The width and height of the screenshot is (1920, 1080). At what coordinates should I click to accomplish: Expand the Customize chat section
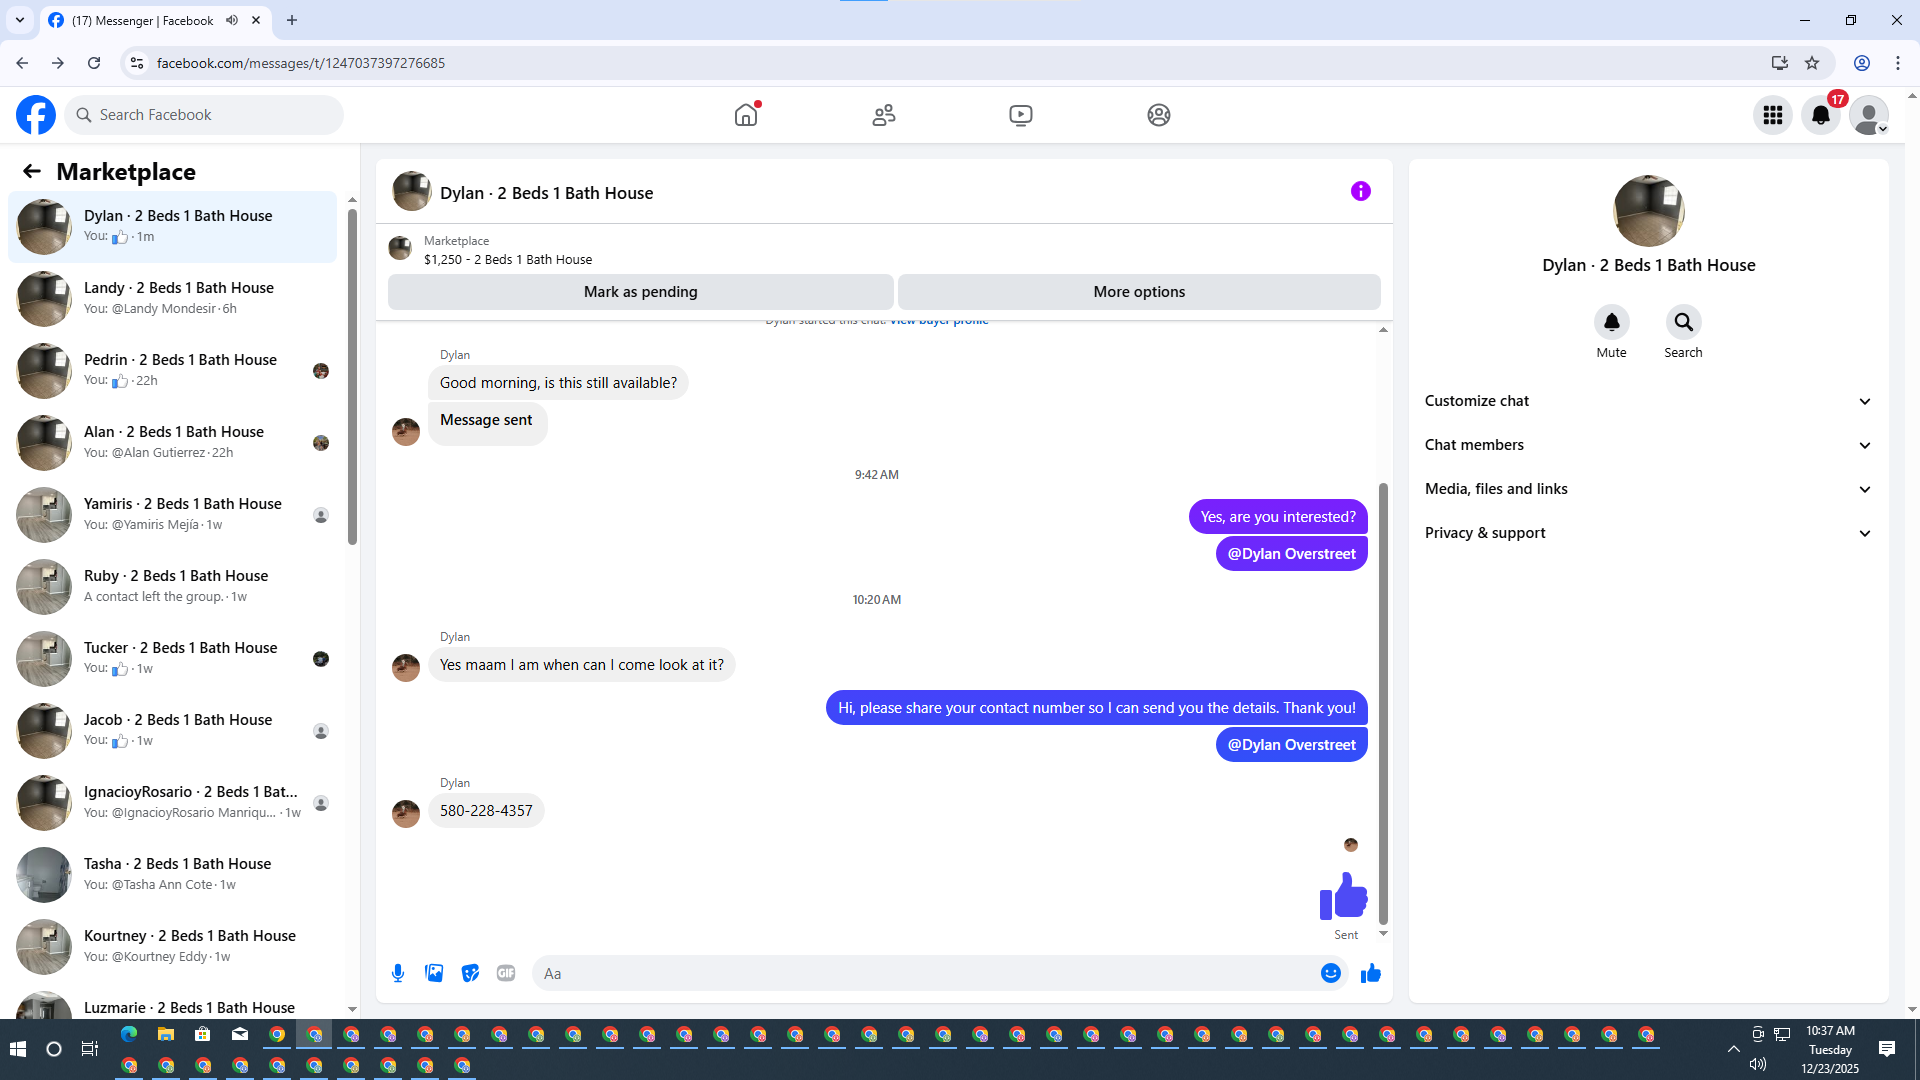tap(1647, 401)
